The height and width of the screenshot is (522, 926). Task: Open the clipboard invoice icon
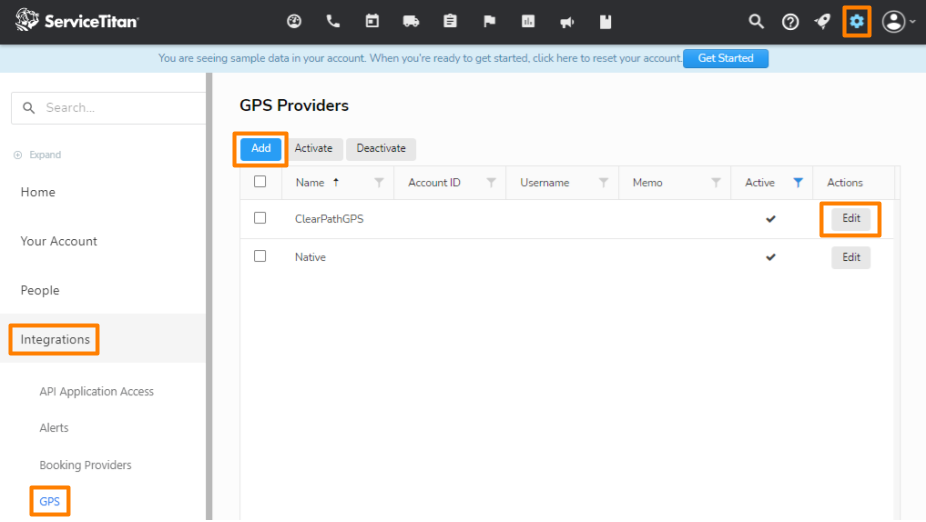(x=450, y=22)
